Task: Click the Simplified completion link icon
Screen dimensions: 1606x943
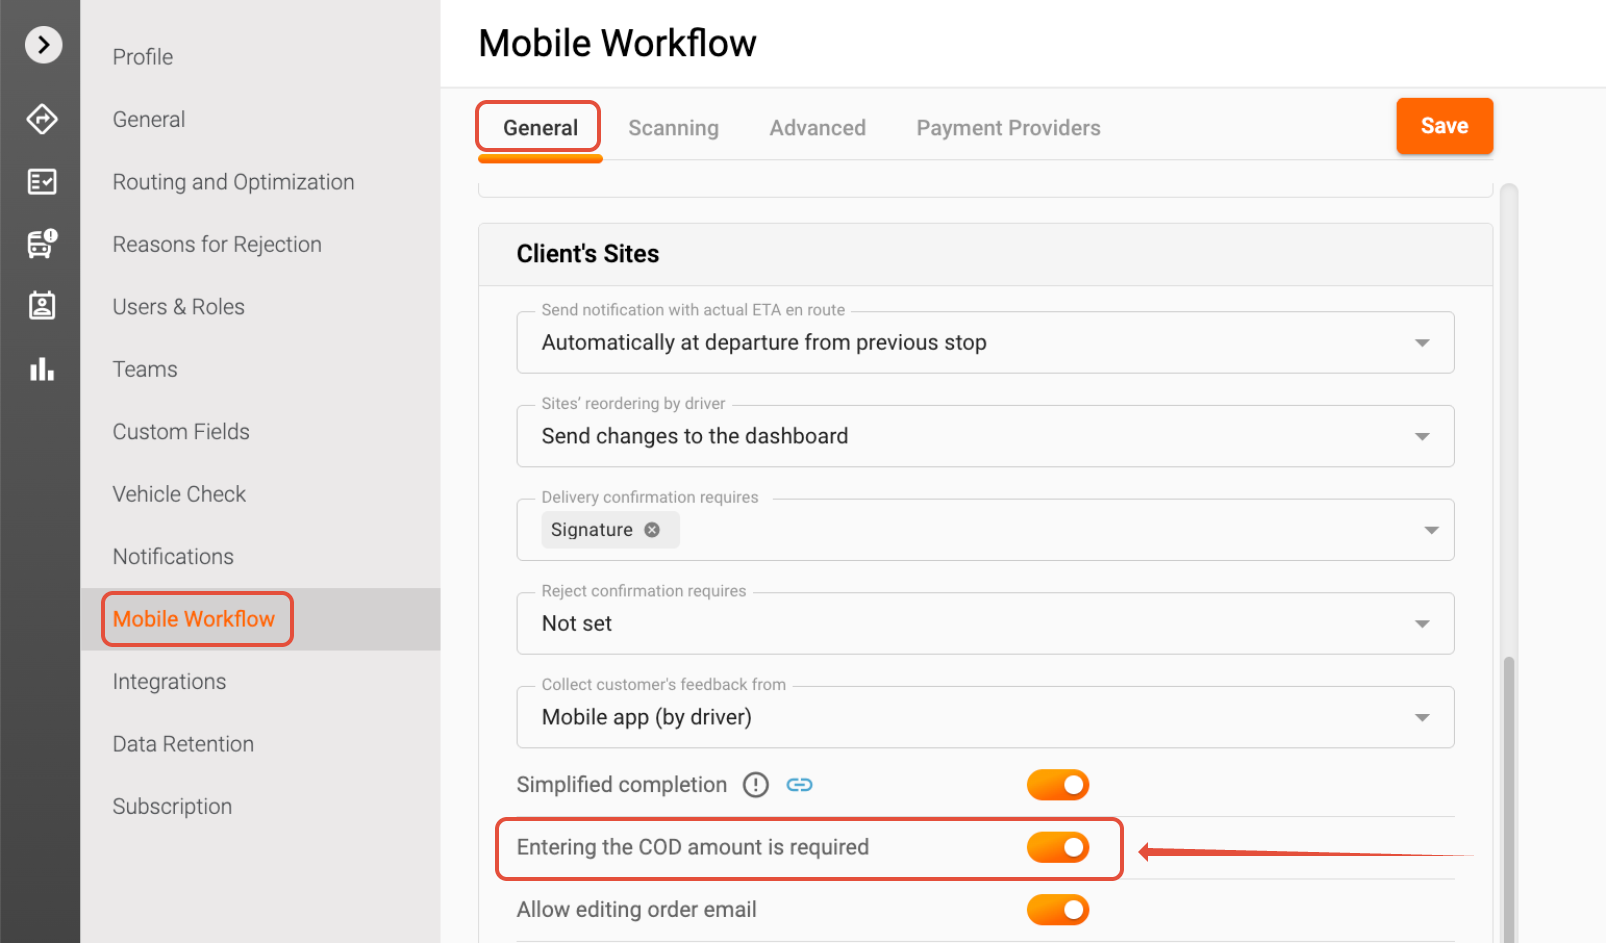Action: pos(799,785)
